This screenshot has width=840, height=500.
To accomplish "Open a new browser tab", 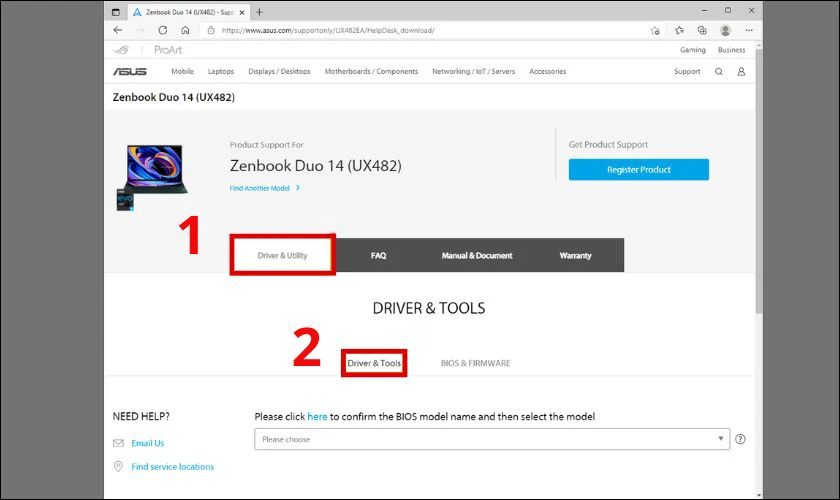I will pos(259,12).
